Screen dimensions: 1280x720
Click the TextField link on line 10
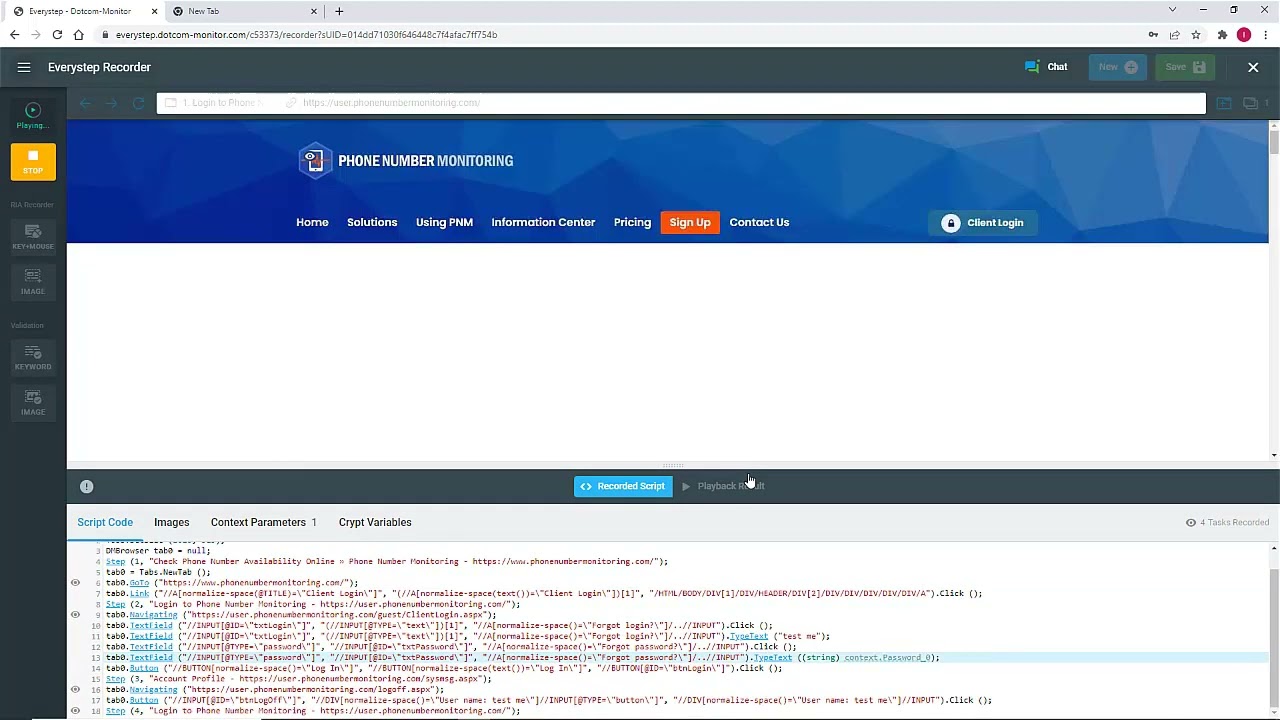pyautogui.click(x=151, y=625)
